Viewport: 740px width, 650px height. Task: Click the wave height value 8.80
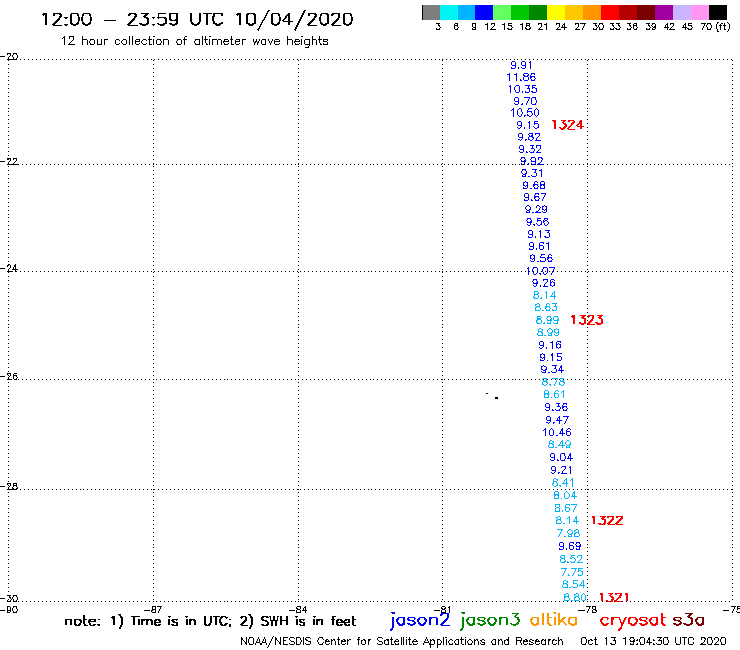pyautogui.click(x=575, y=597)
